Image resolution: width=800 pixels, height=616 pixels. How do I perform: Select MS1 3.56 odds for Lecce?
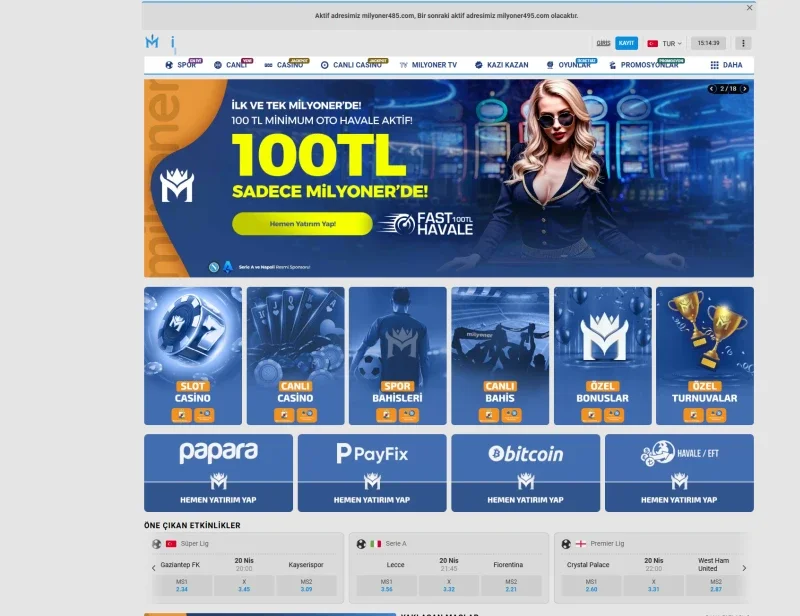387,585
